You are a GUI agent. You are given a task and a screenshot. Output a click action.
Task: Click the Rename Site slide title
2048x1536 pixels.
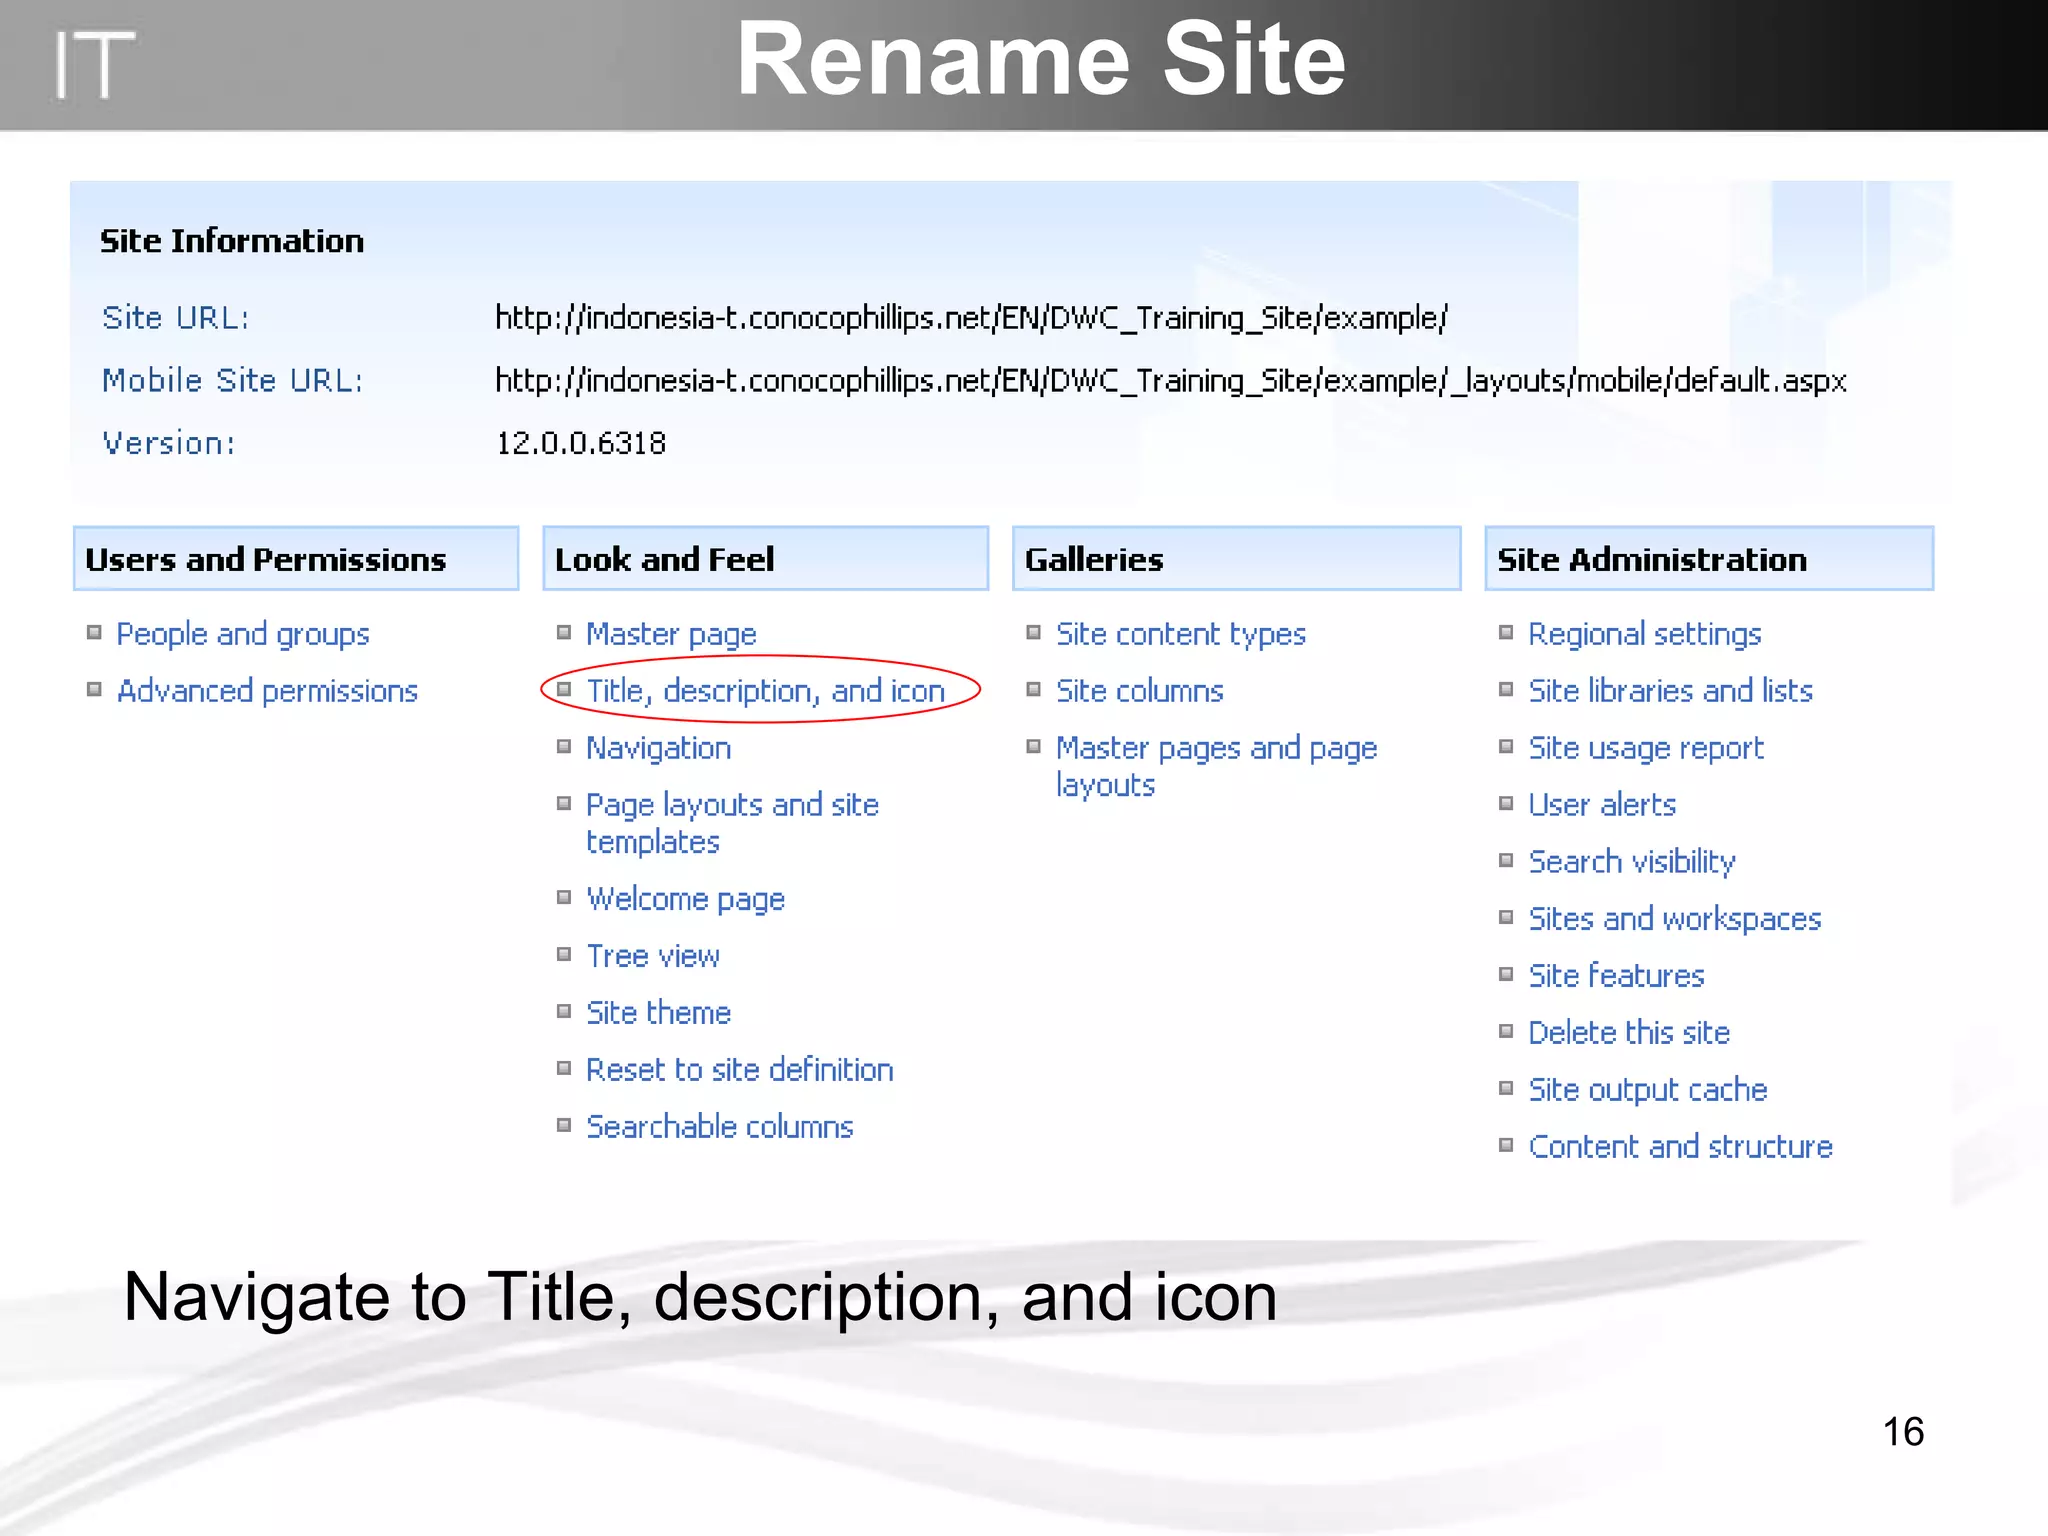[1041, 60]
